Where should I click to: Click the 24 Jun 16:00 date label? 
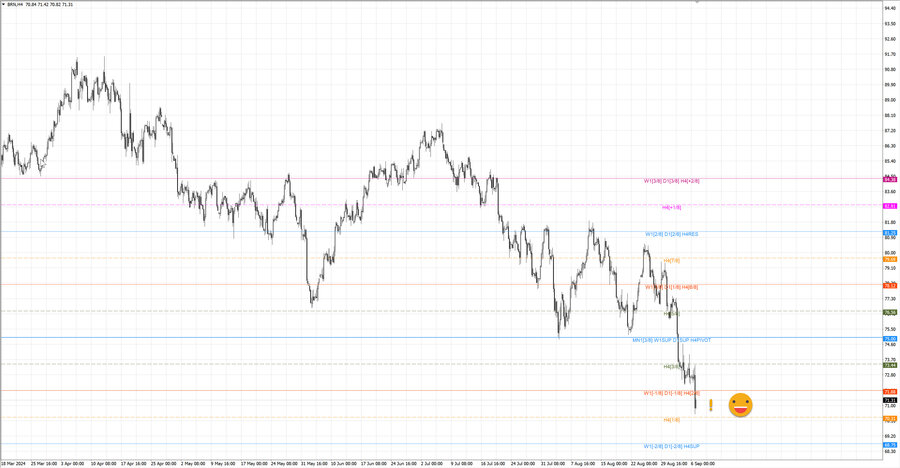(404, 463)
